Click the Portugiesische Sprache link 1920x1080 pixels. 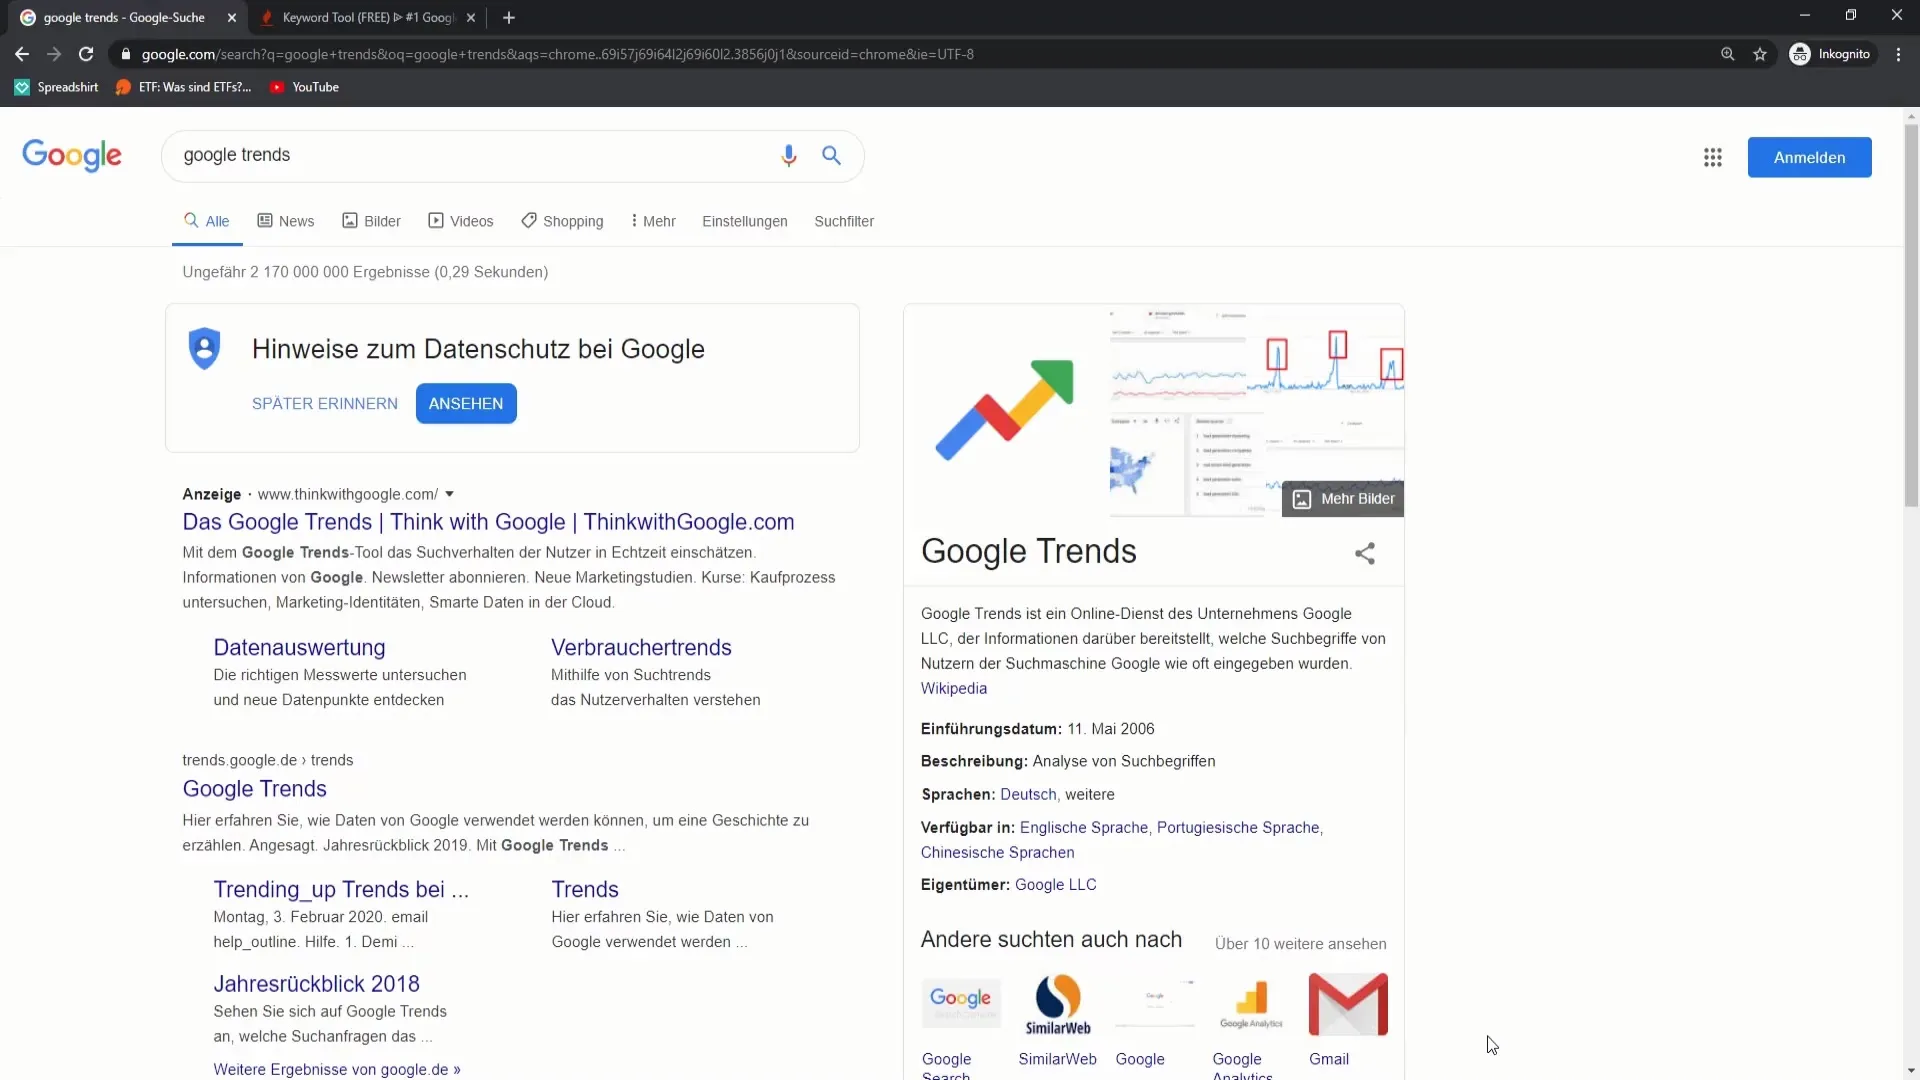(1238, 827)
